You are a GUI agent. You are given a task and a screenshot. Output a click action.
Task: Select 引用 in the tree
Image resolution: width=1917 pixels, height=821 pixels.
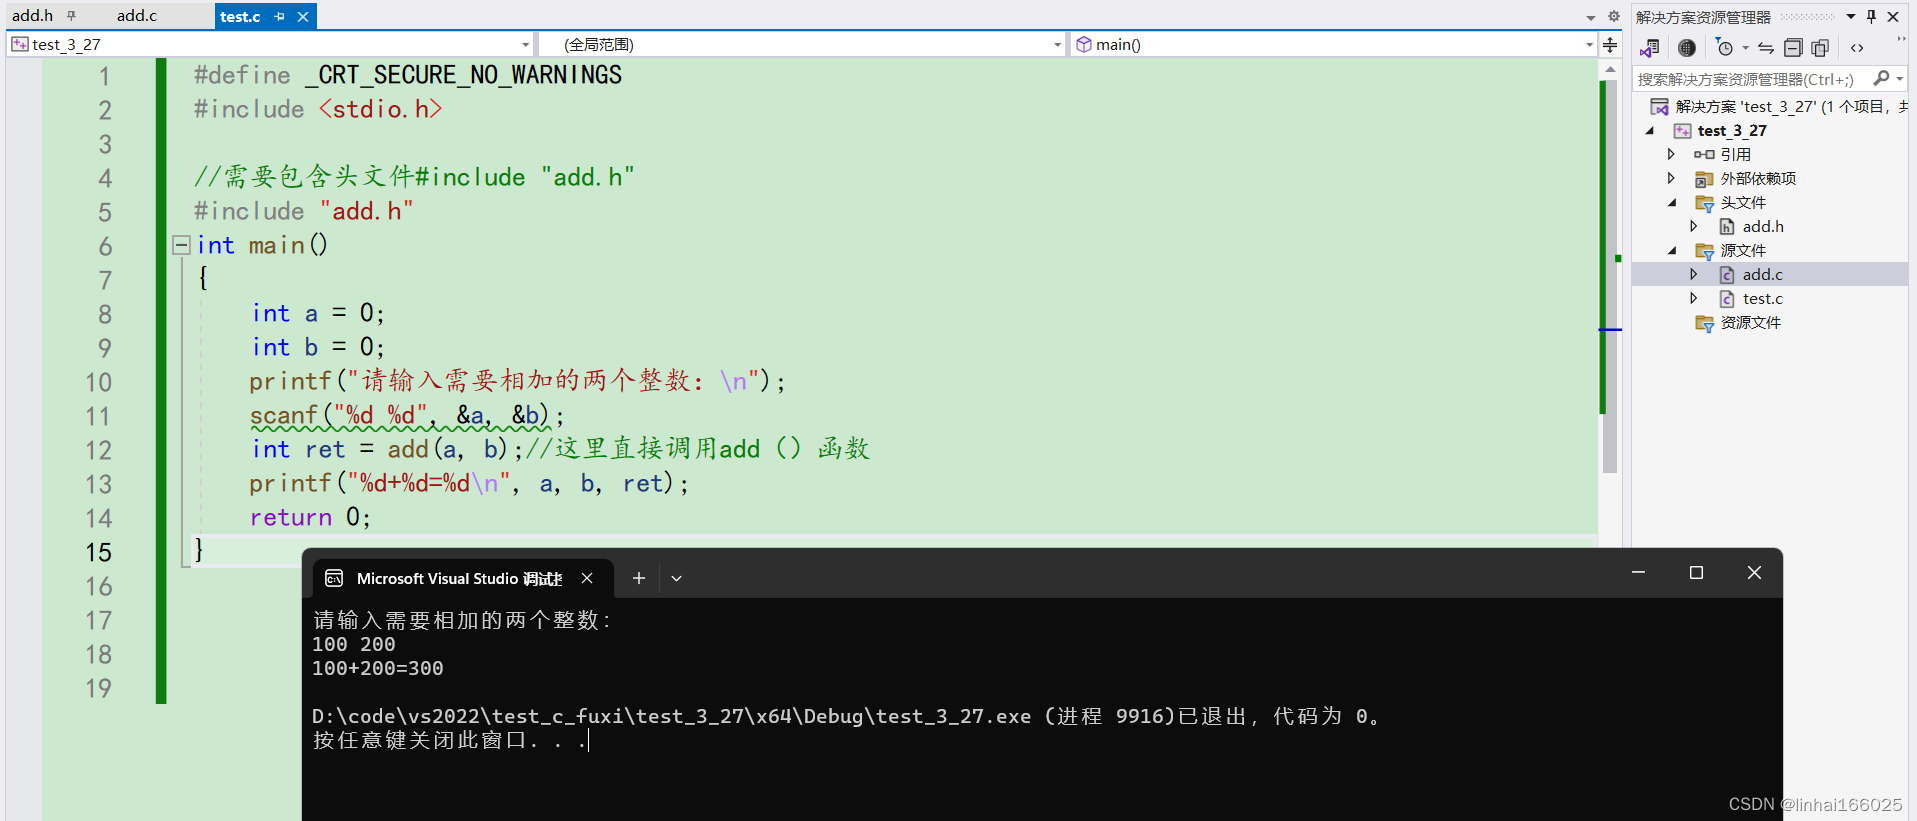pos(1735,154)
